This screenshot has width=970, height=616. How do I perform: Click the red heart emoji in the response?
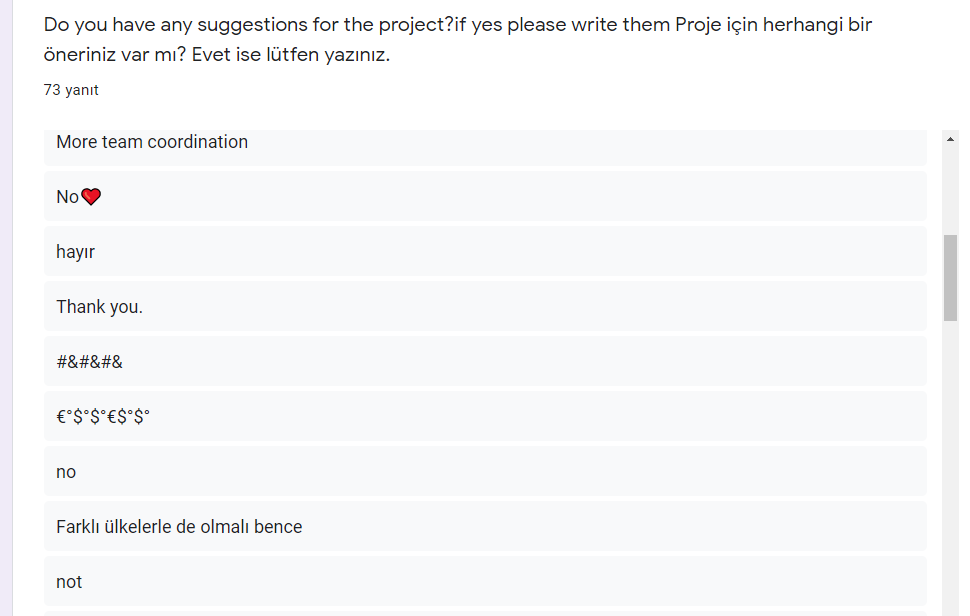click(x=91, y=197)
